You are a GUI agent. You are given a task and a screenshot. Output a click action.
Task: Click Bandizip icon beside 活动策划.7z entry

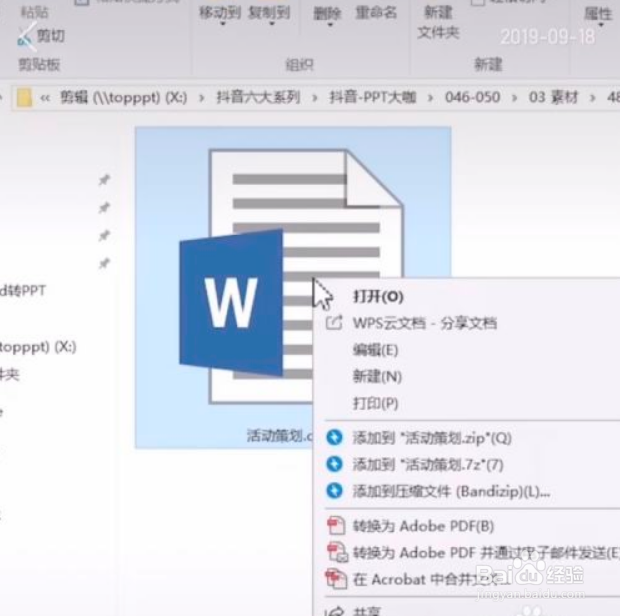tap(335, 464)
